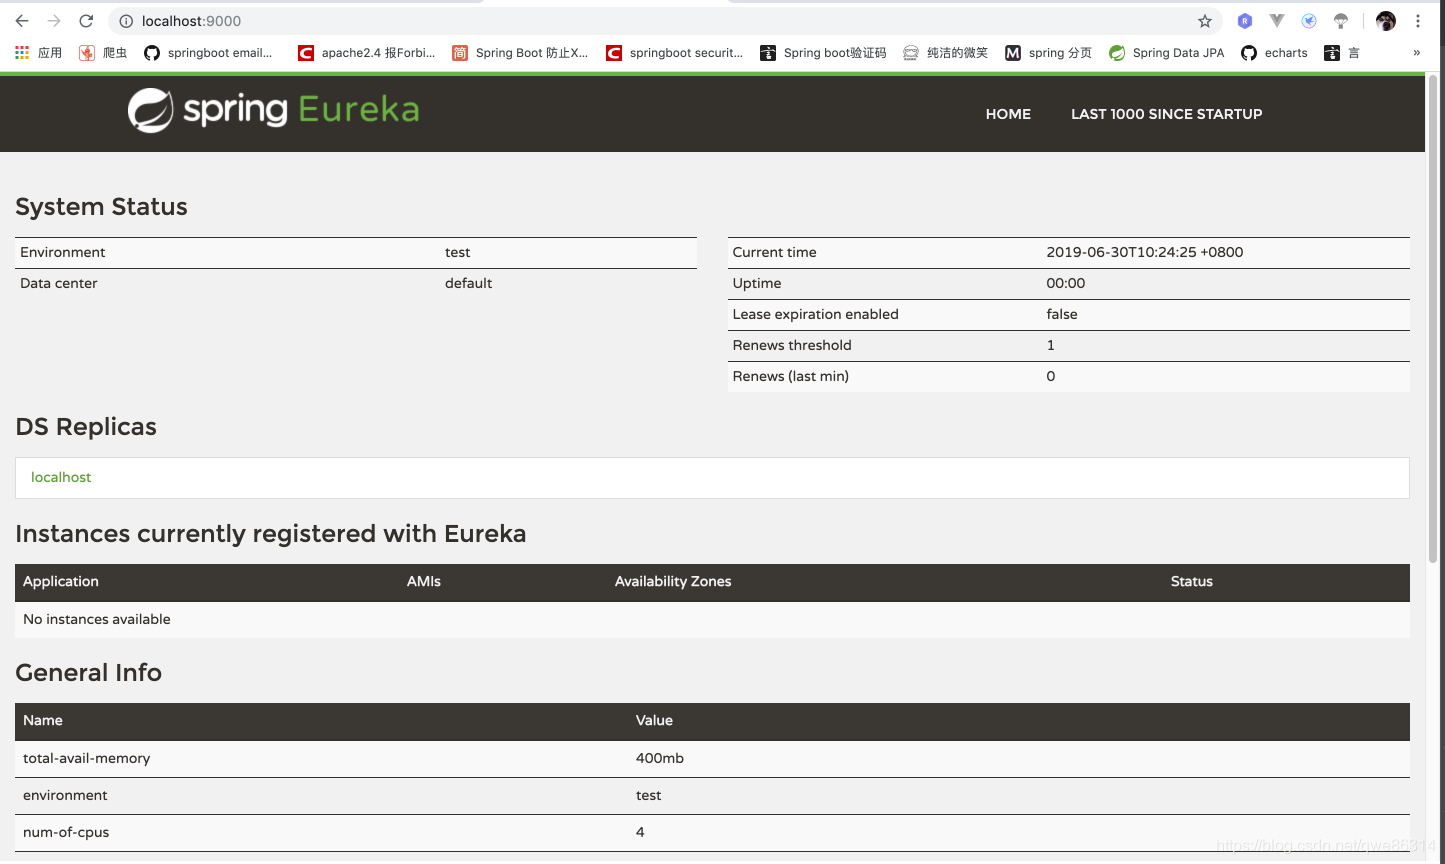Open the Spring boot验证码 bookmark

pos(823,53)
